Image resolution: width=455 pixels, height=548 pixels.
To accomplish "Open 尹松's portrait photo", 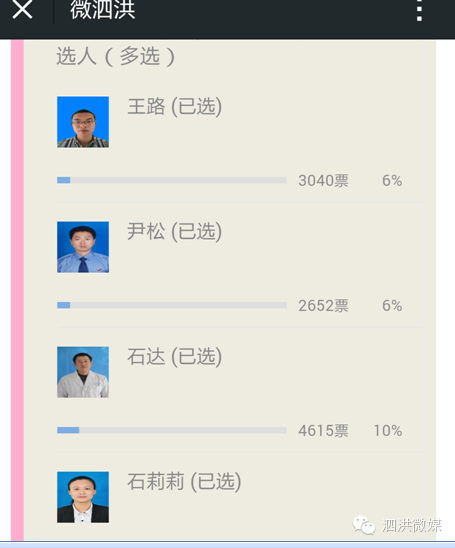I will pos(83,247).
